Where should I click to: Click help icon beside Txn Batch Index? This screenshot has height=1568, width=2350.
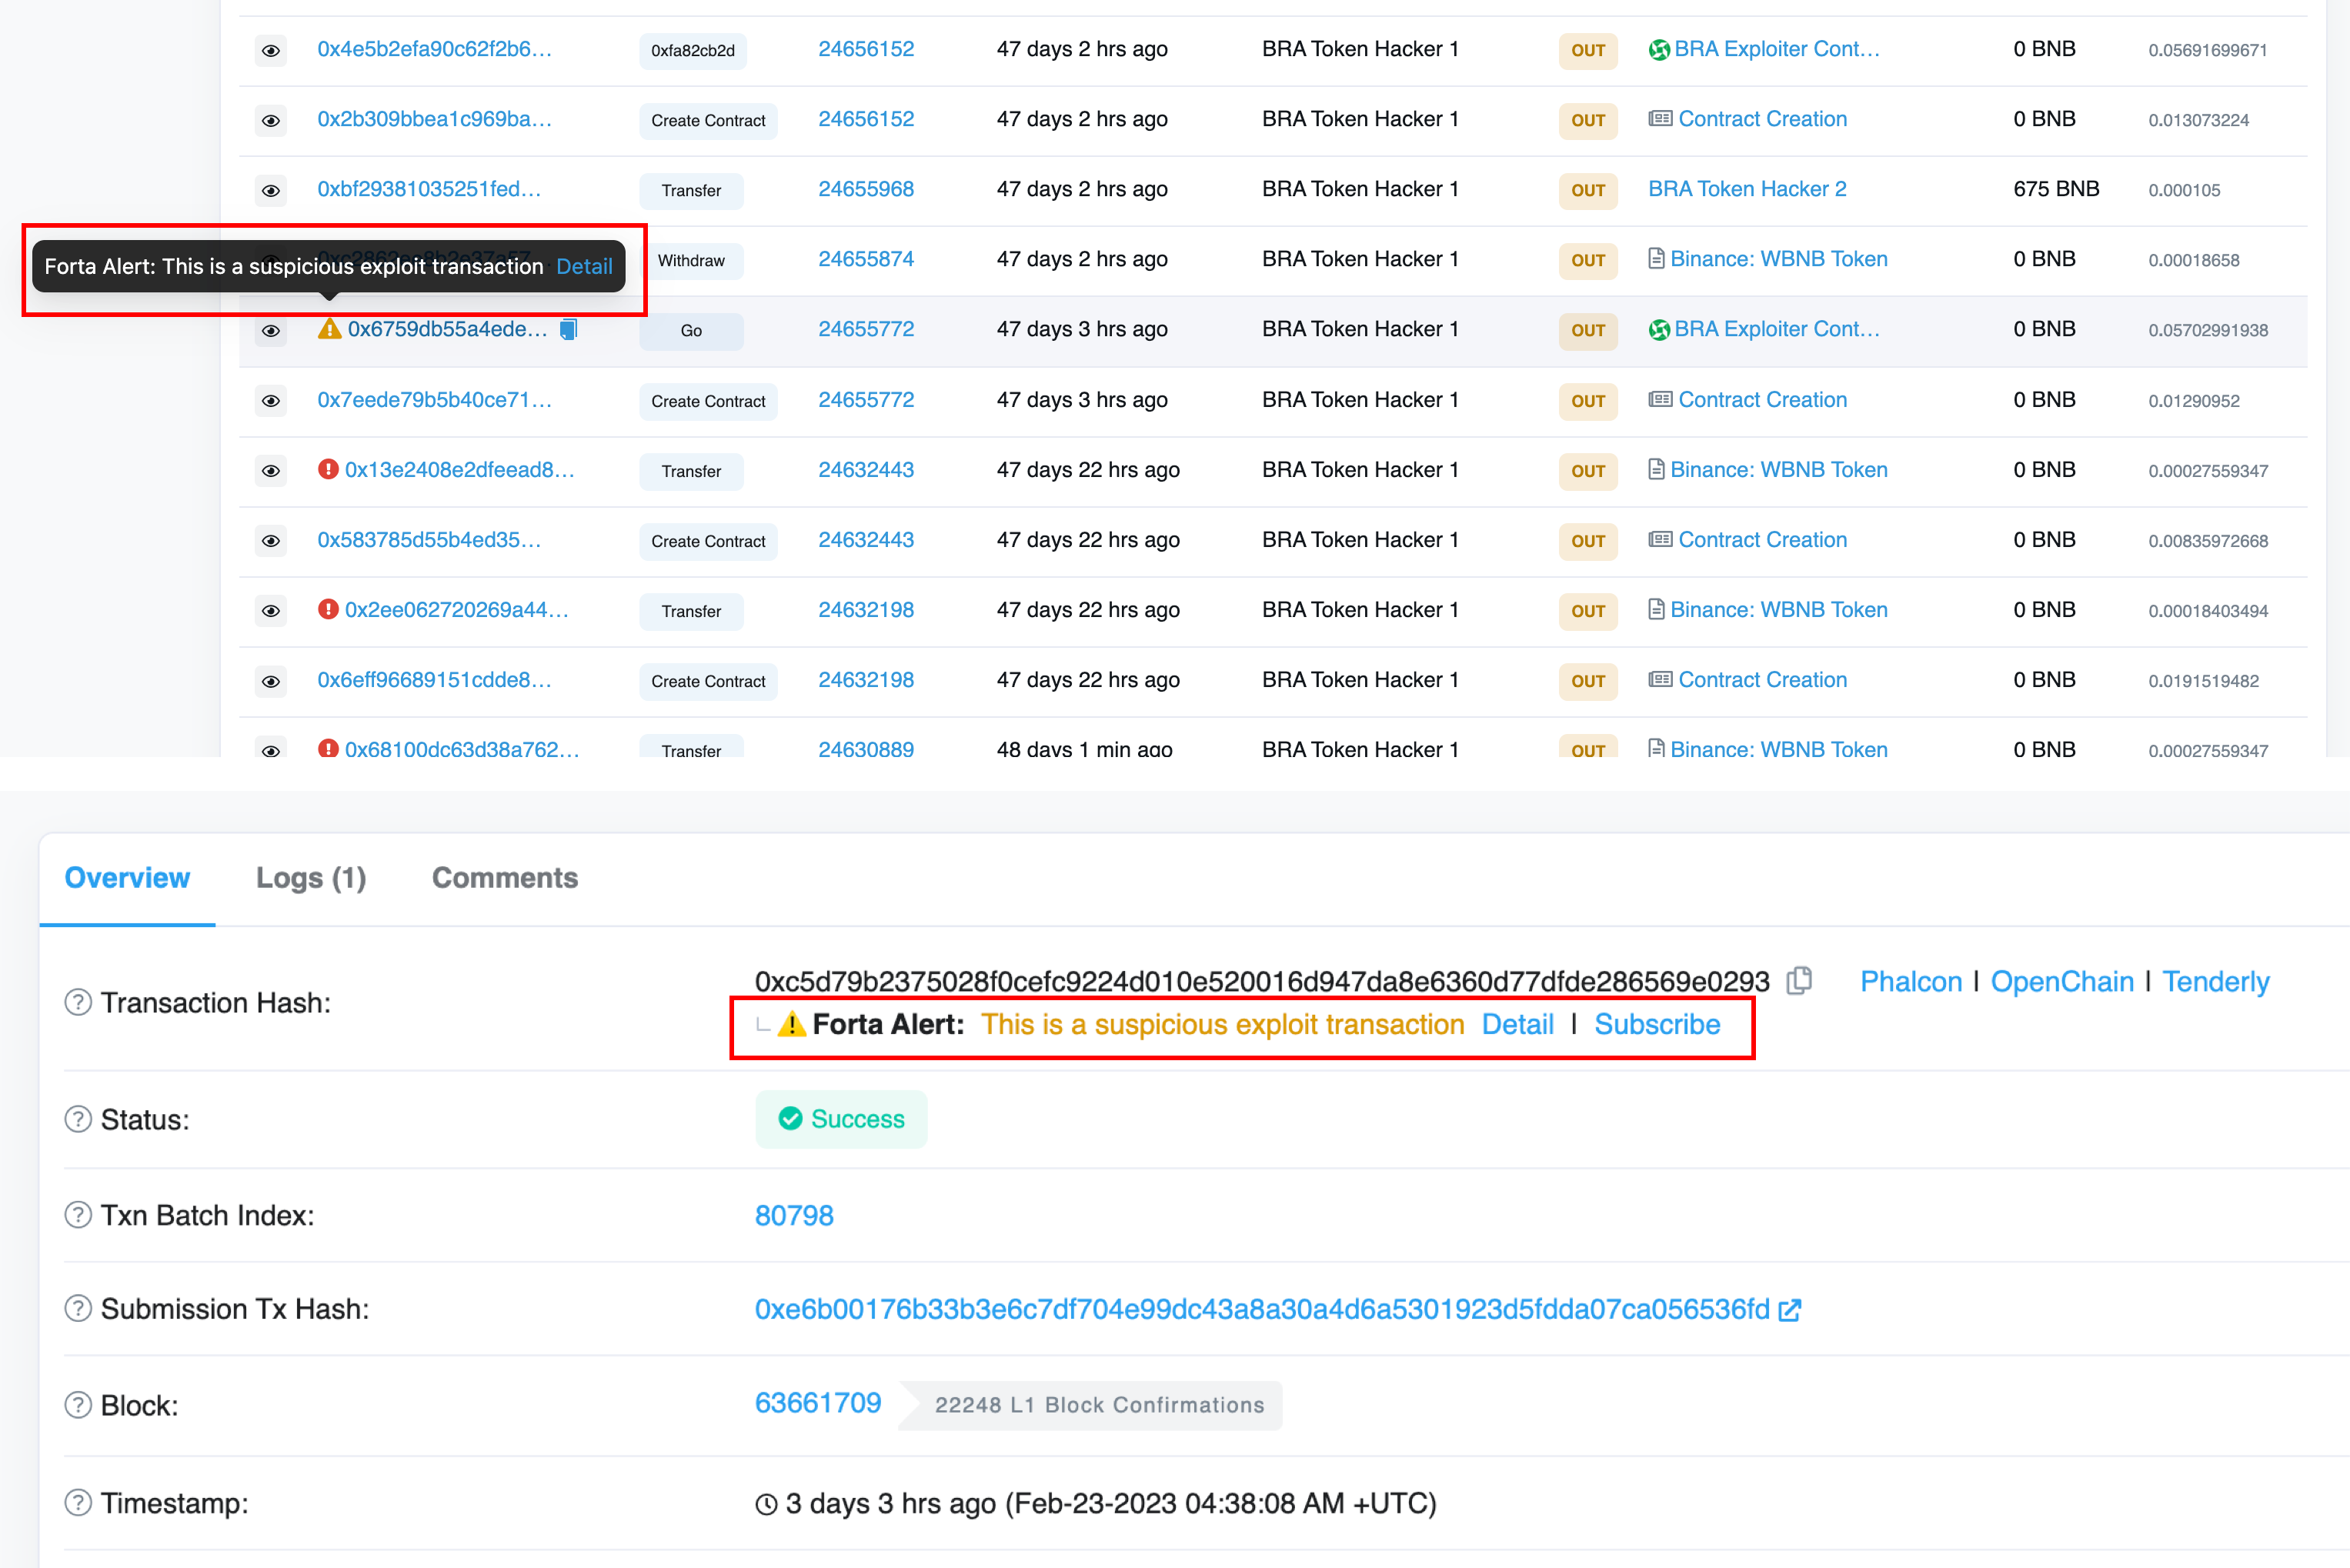tap(78, 1215)
